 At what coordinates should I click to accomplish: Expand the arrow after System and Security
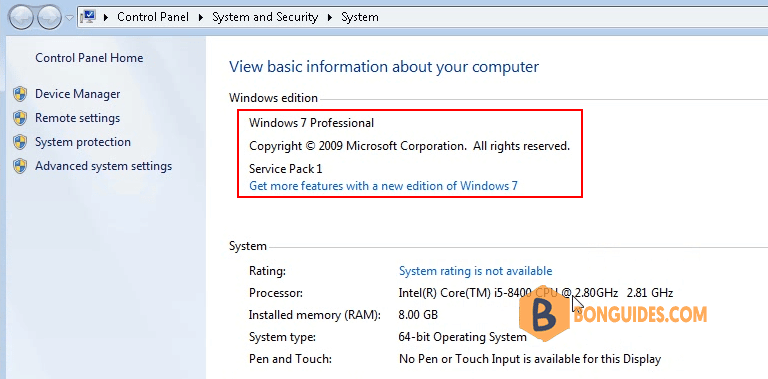pos(330,18)
